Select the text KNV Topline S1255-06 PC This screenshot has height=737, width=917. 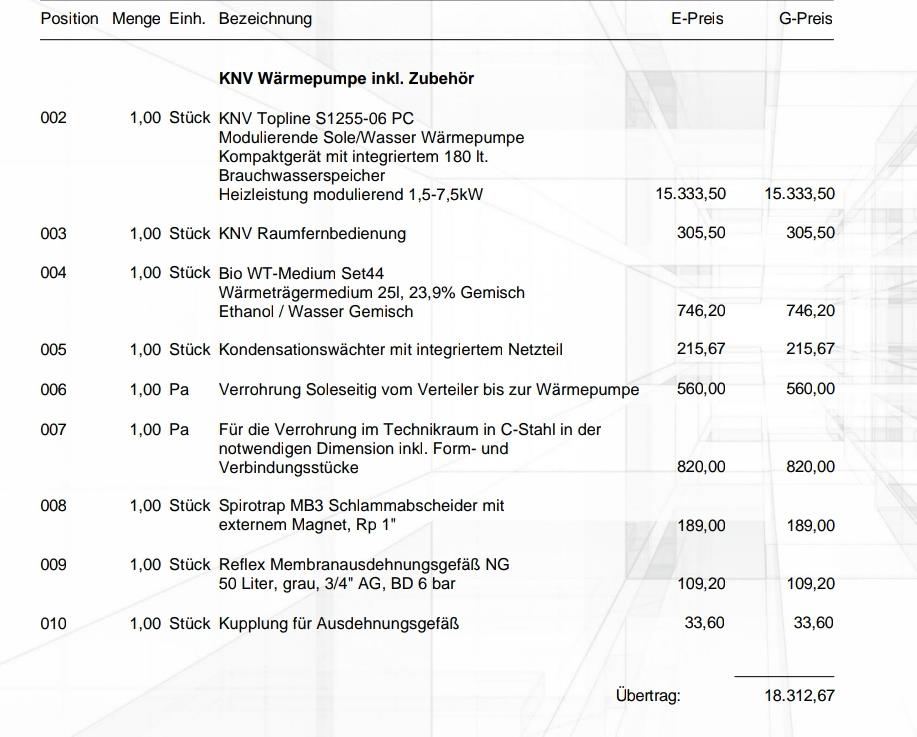[316, 118]
